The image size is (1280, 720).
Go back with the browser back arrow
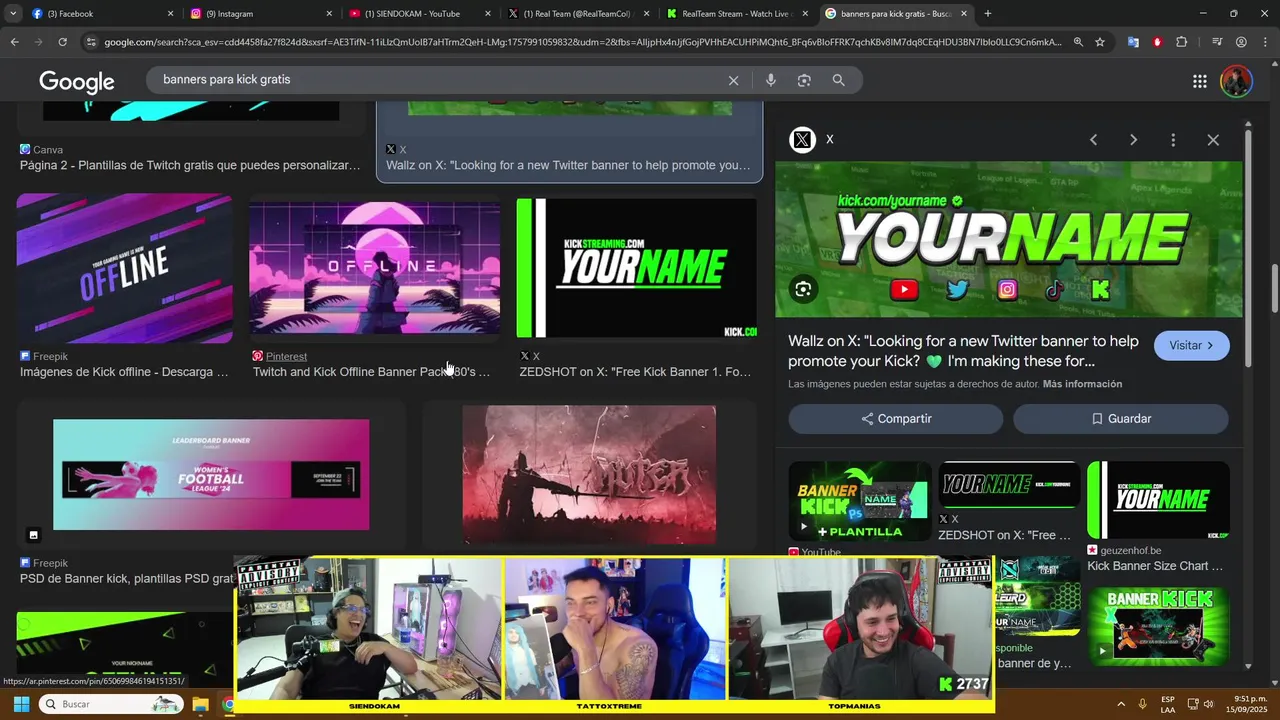[14, 42]
